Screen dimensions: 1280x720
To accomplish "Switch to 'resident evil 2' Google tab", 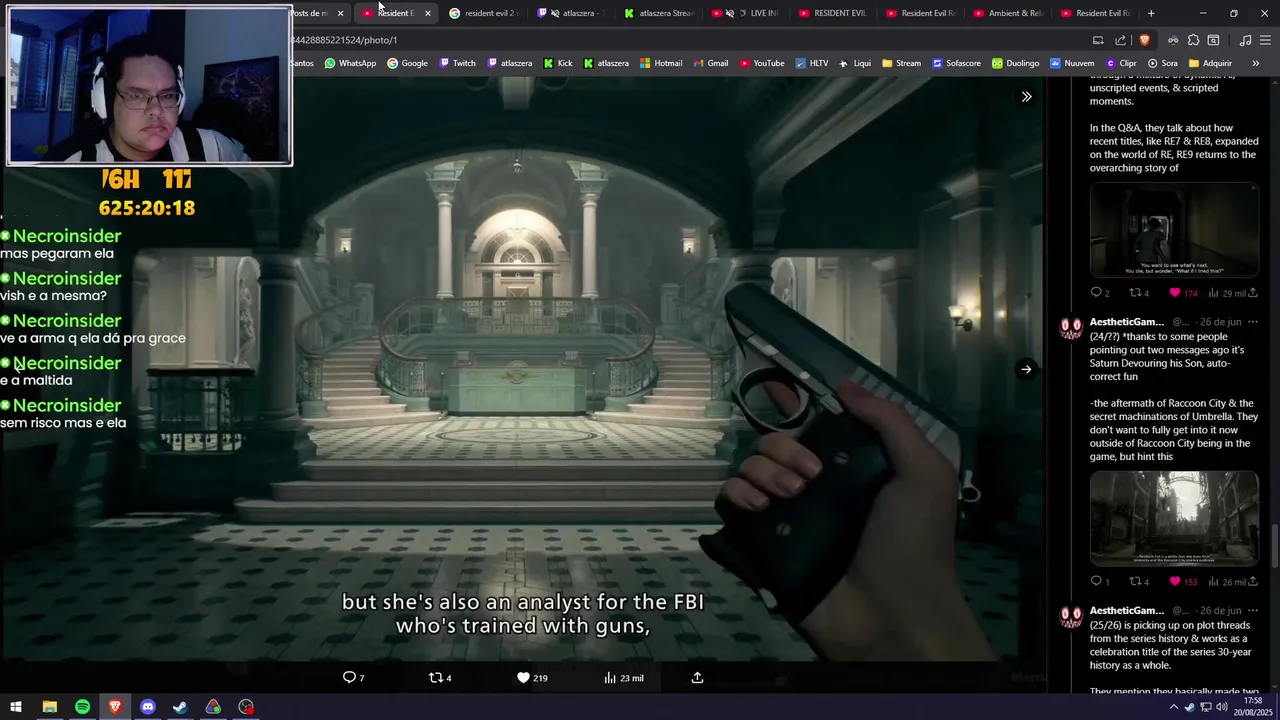I will point(484,13).
